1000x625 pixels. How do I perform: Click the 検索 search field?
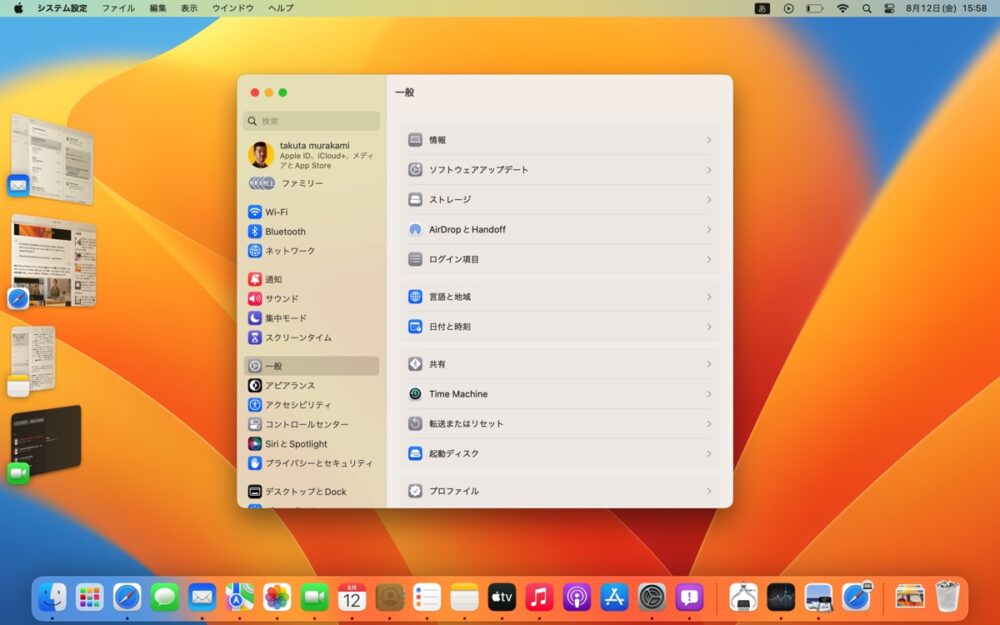[x=312, y=121]
